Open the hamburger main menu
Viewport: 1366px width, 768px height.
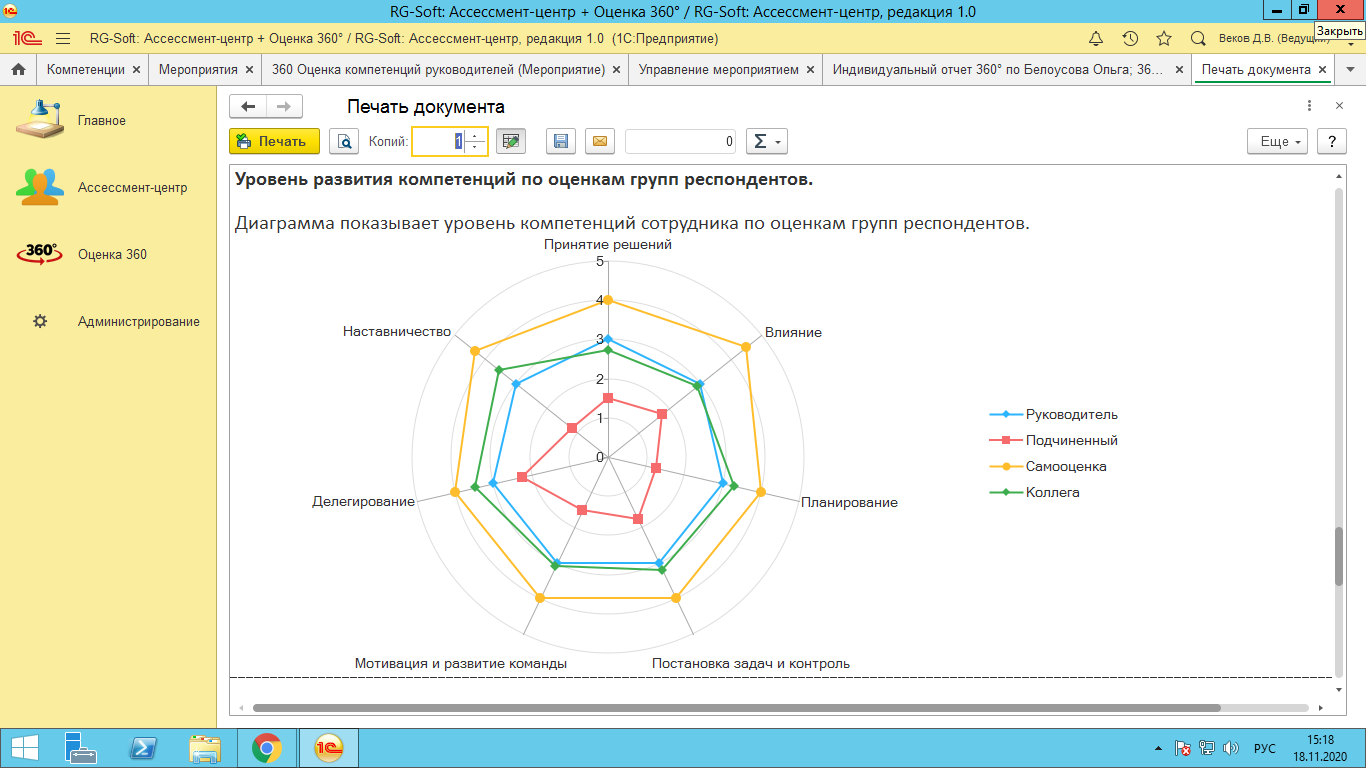coord(63,39)
